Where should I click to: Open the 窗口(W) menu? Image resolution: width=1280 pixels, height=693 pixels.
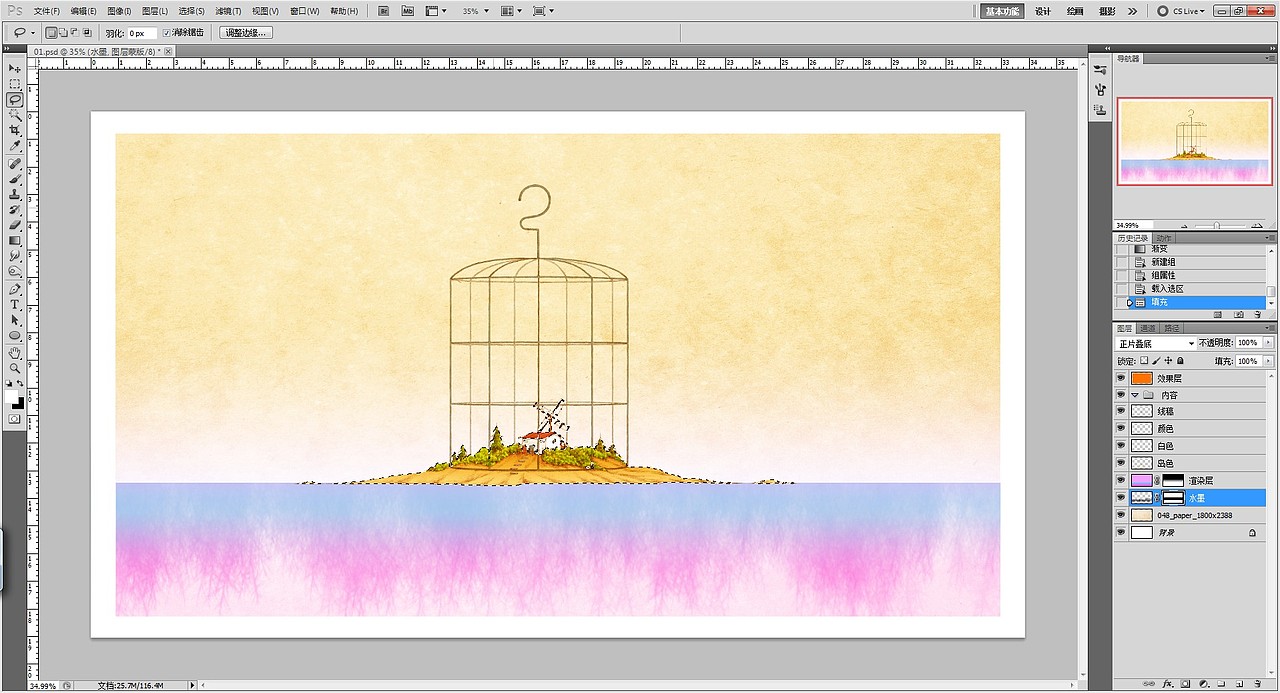(304, 11)
